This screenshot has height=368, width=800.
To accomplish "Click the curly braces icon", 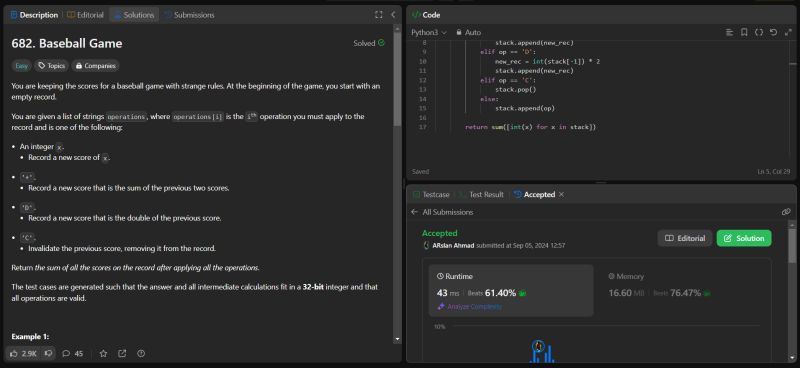I will [759, 32].
